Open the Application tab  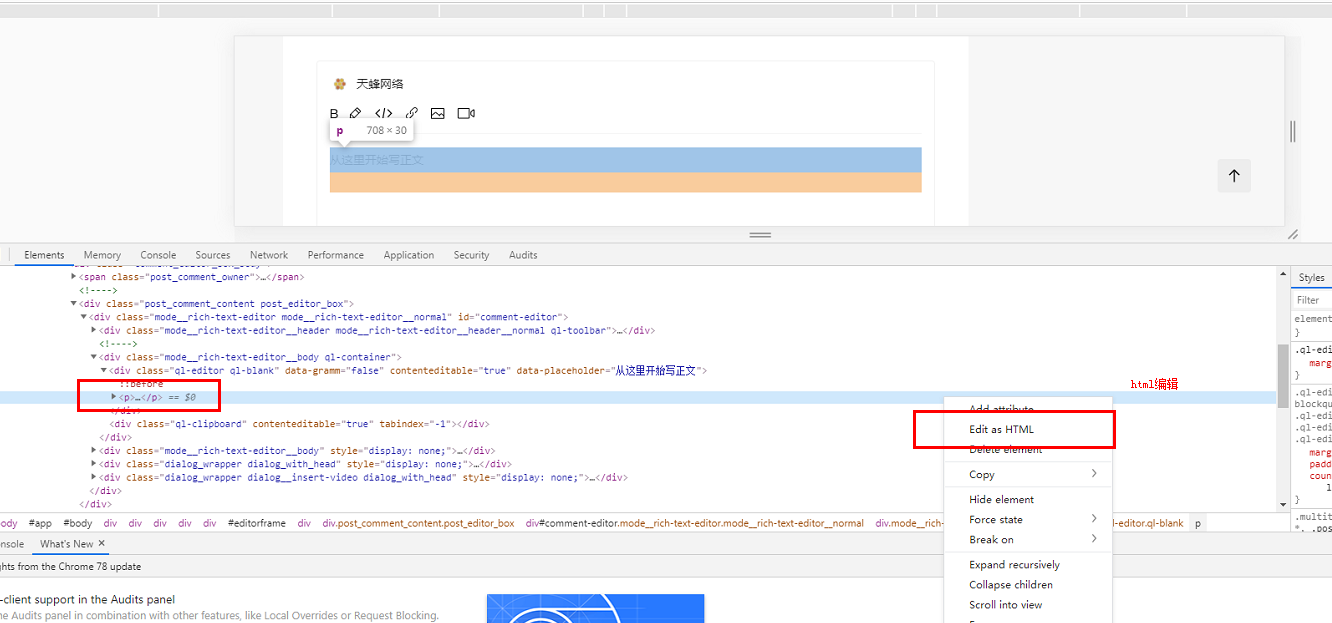coord(409,255)
